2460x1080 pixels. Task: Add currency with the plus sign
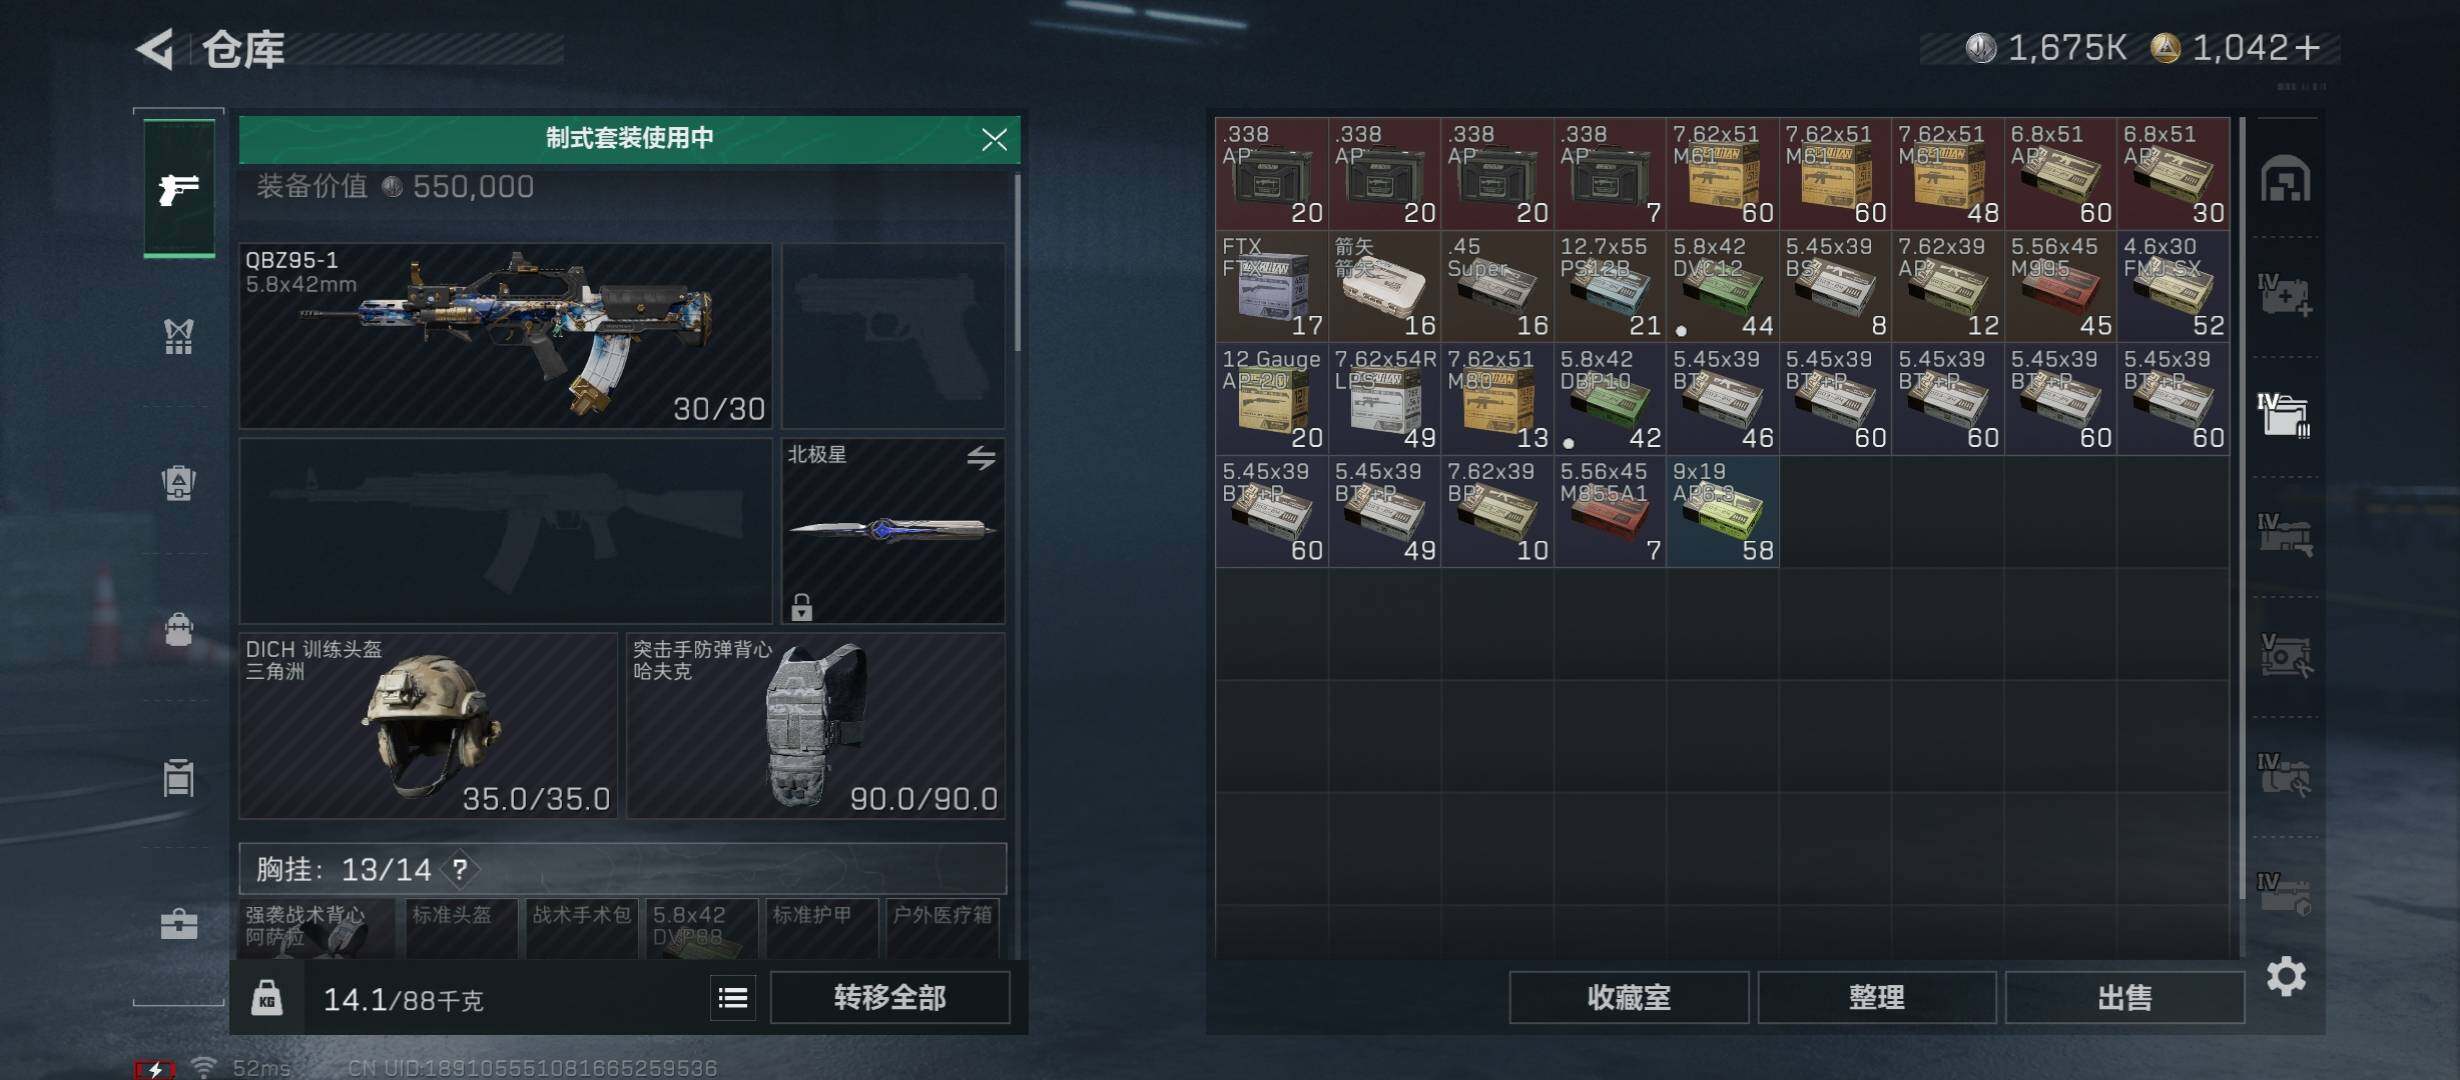(x=2307, y=48)
